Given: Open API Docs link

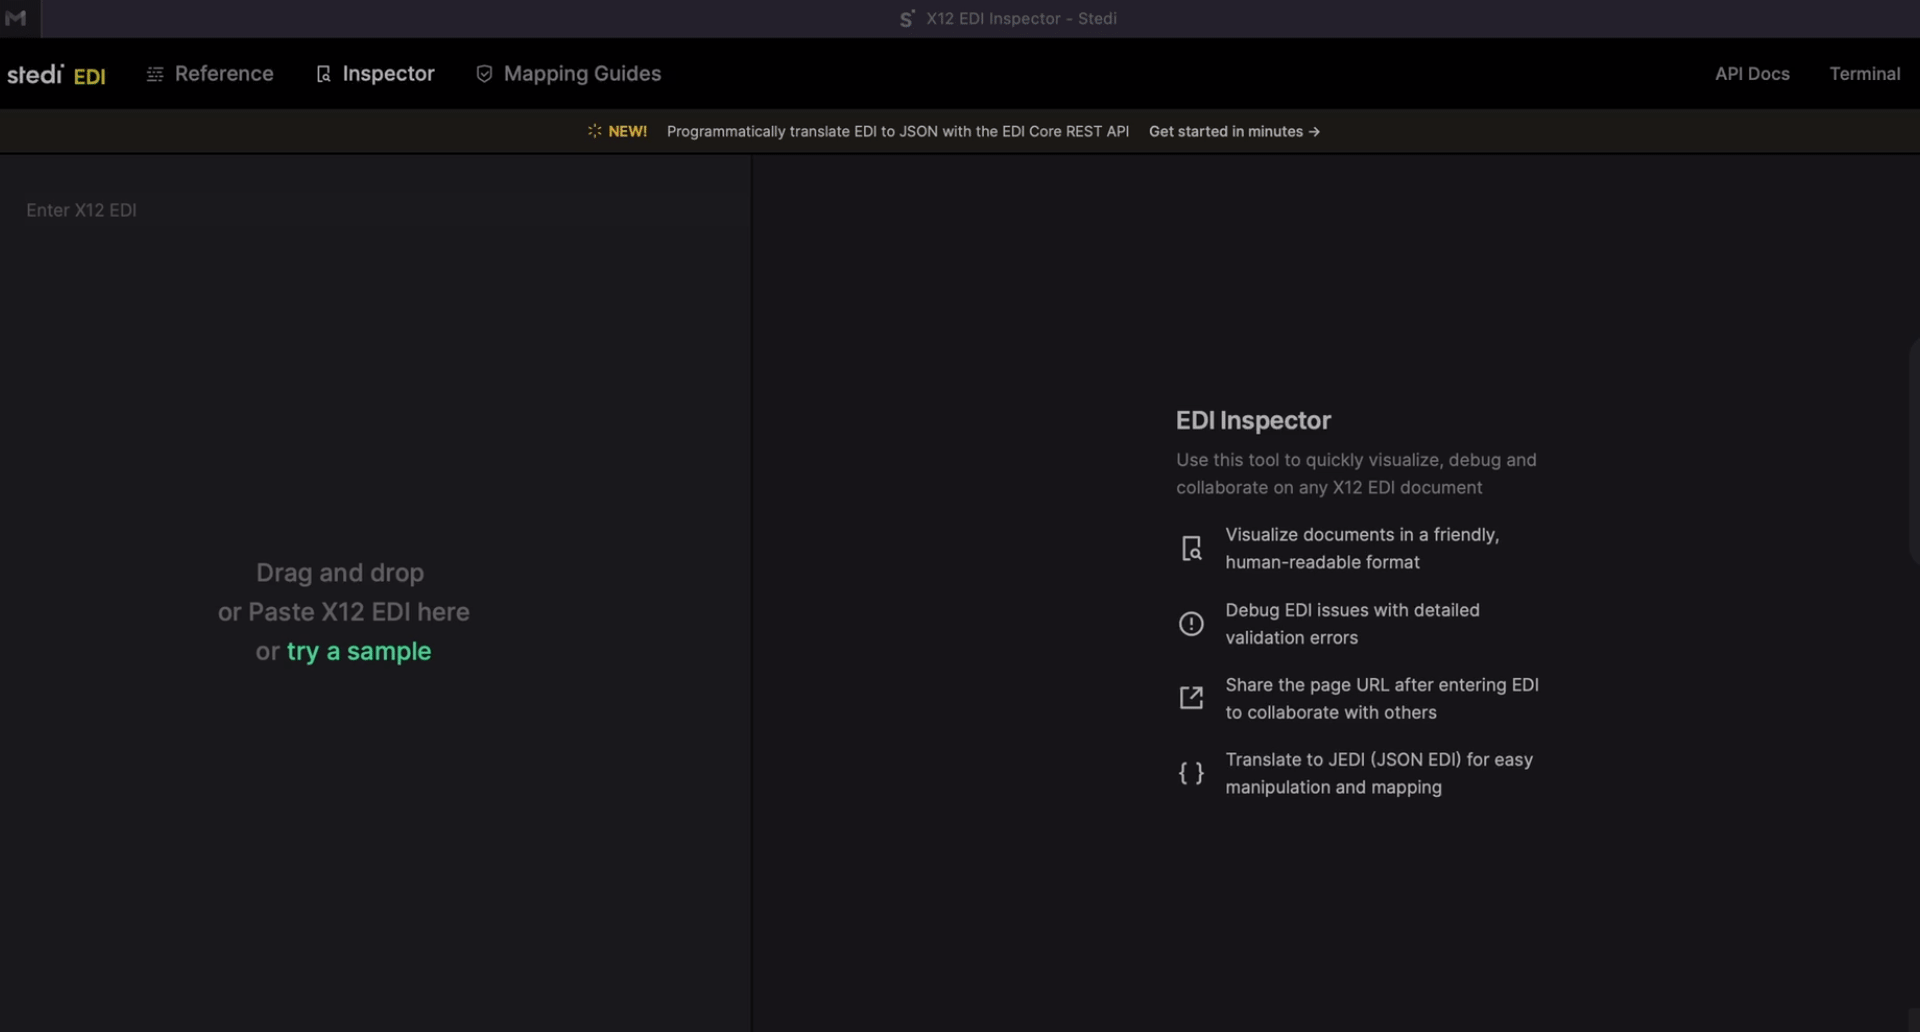Looking at the screenshot, I should coord(1752,74).
